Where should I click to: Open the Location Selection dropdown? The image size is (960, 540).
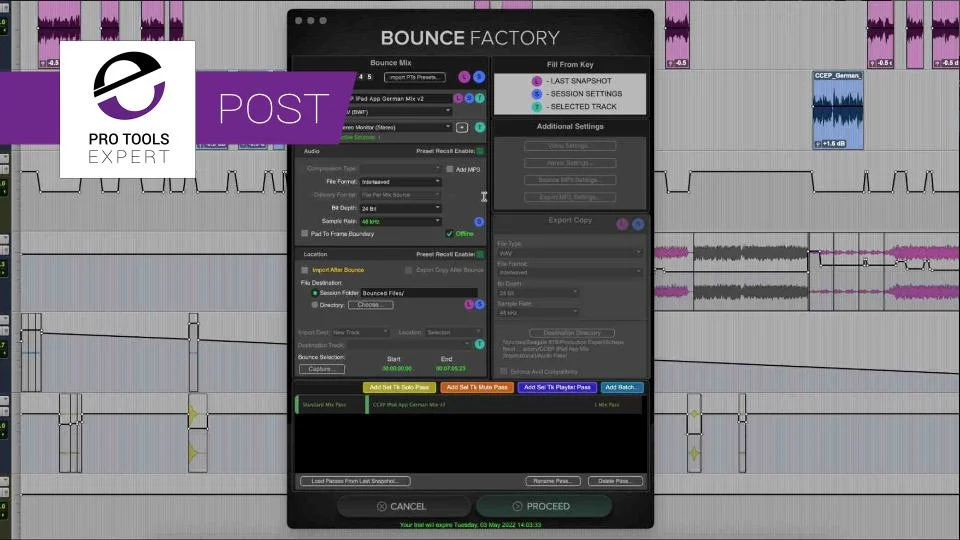[453, 332]
